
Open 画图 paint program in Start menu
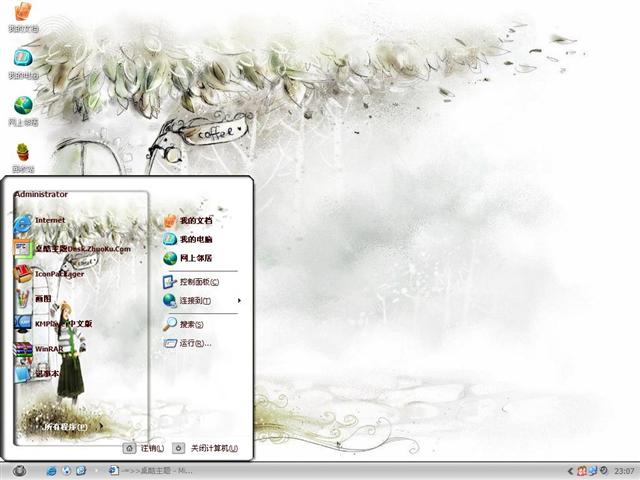(x=33, y=299)
